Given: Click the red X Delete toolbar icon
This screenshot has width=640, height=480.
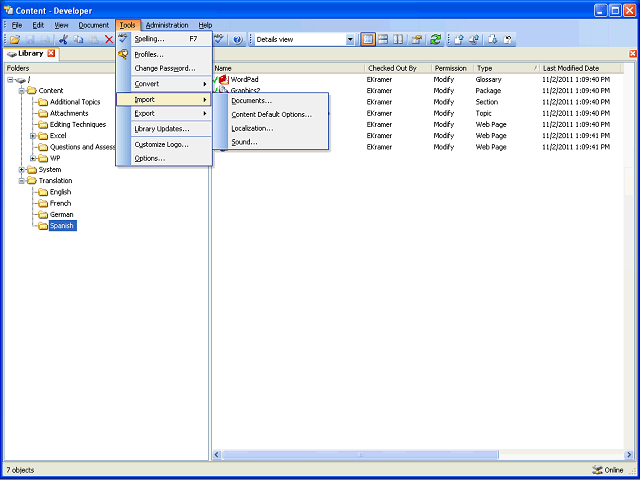Looking at the screenshot, I should click(x=109, y=40).
